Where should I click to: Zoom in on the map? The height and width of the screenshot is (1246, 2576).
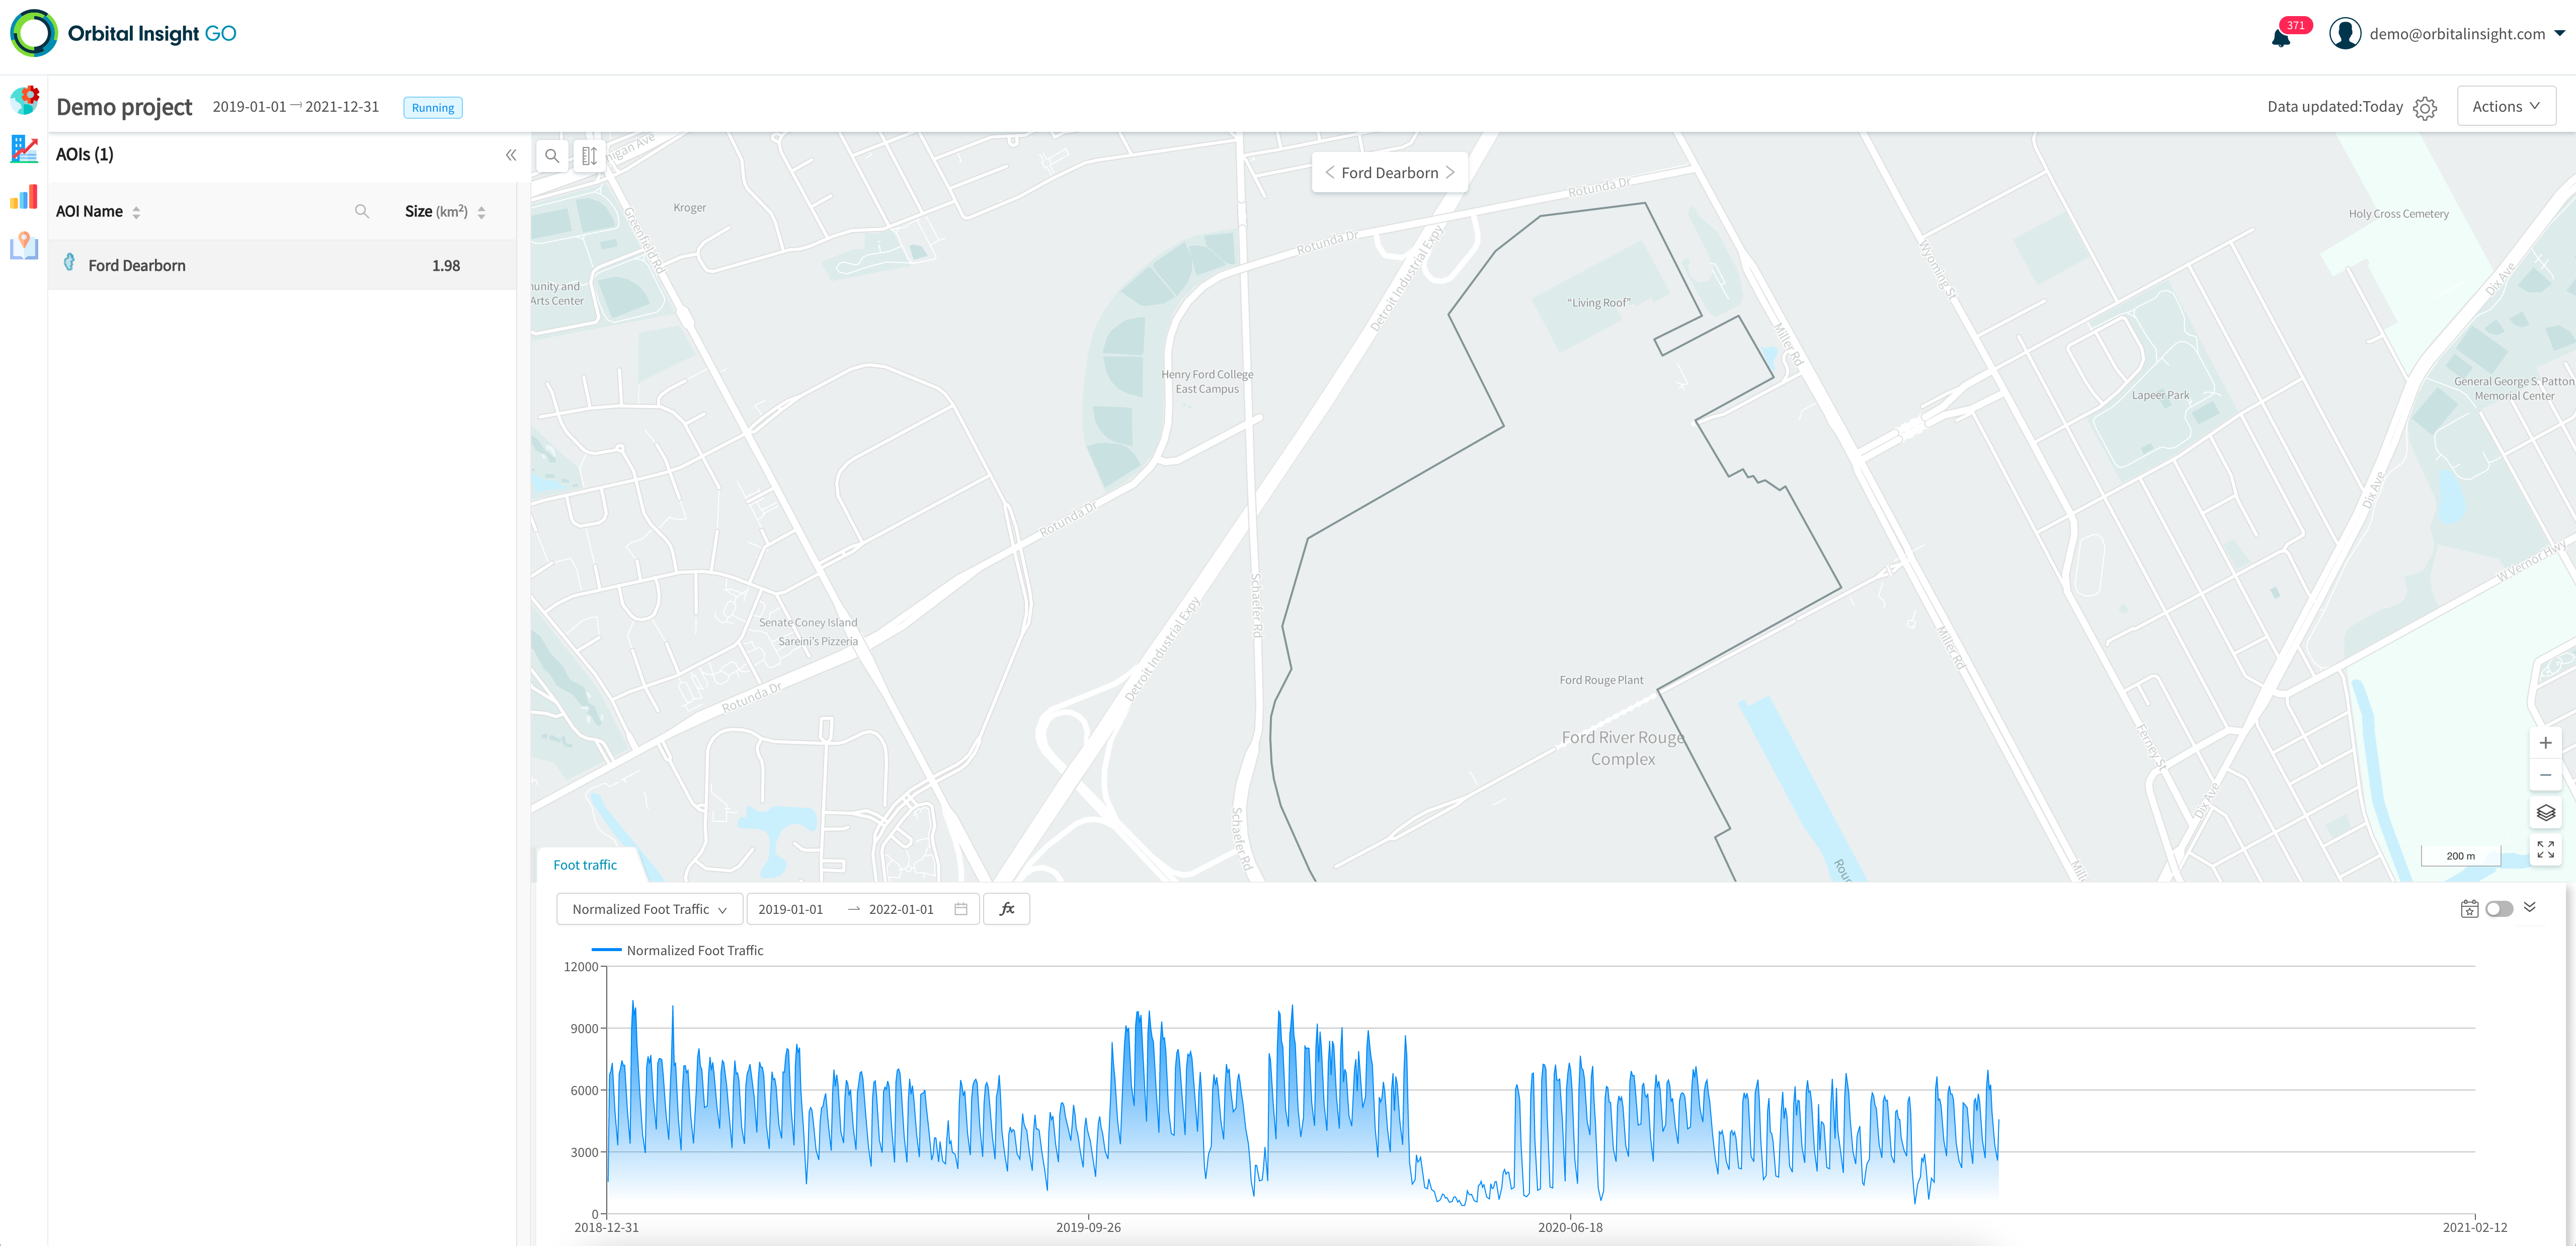click(x=2546, y=743)
